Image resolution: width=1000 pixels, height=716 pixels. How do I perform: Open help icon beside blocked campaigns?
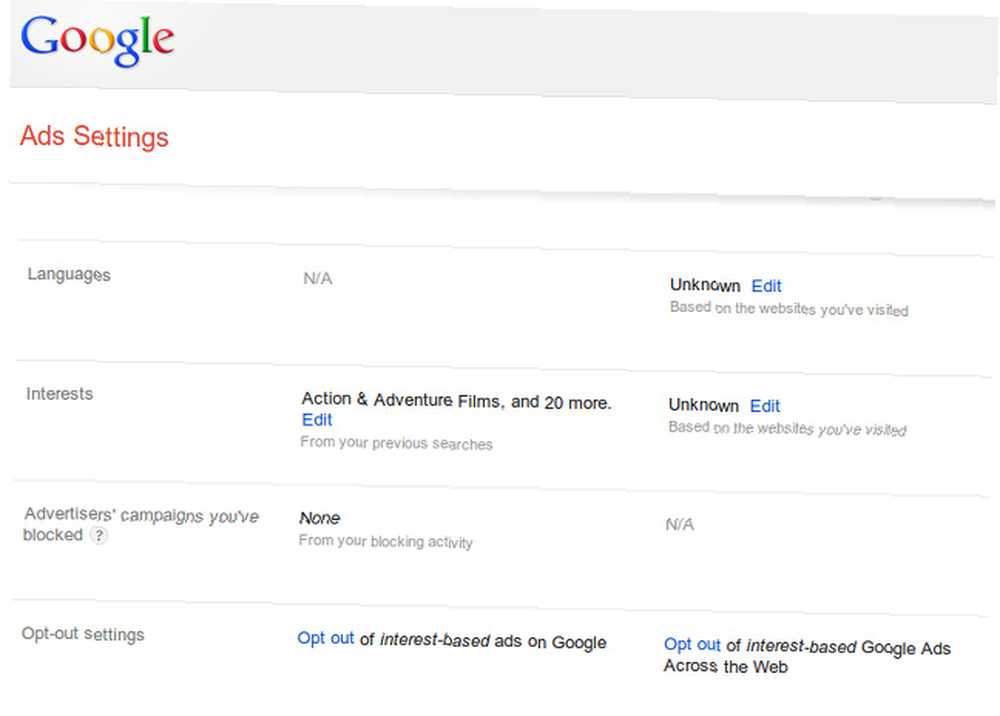(x=98, y=535)
